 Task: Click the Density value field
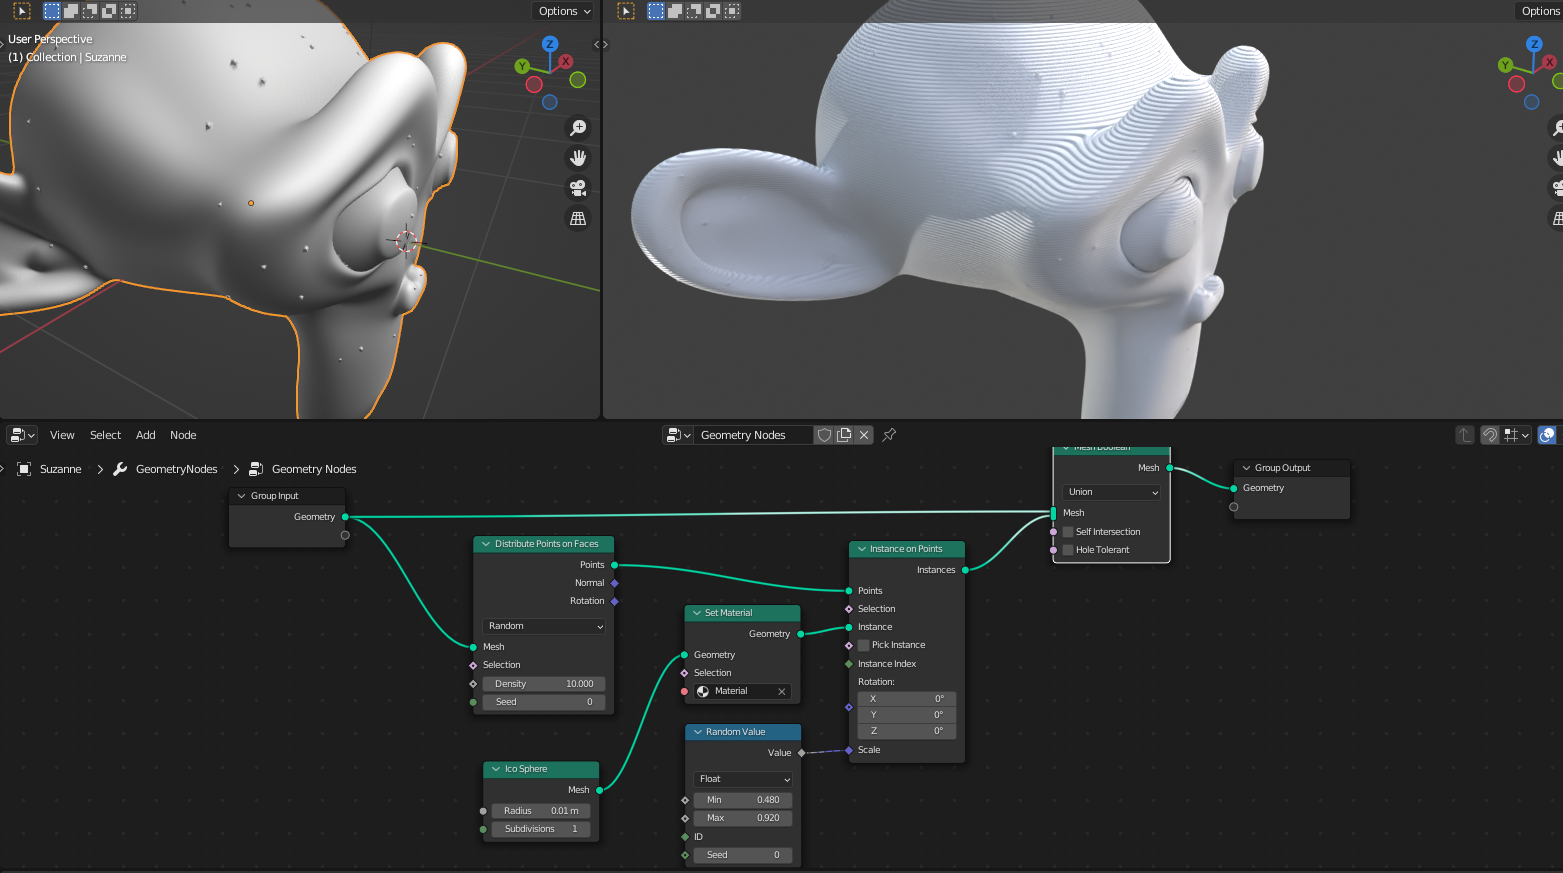tap(544, 684)
